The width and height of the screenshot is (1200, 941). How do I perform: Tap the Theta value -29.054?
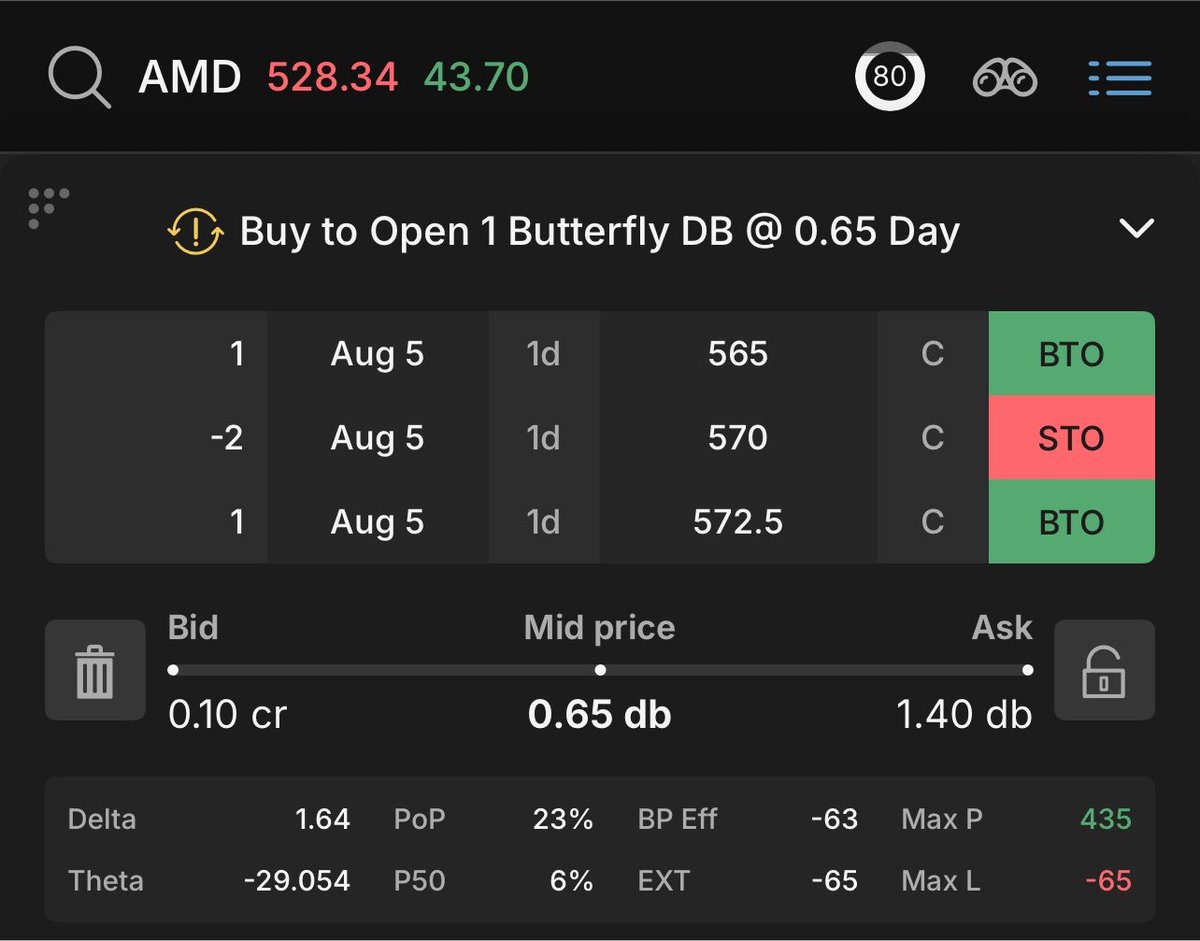coord(297,881)
